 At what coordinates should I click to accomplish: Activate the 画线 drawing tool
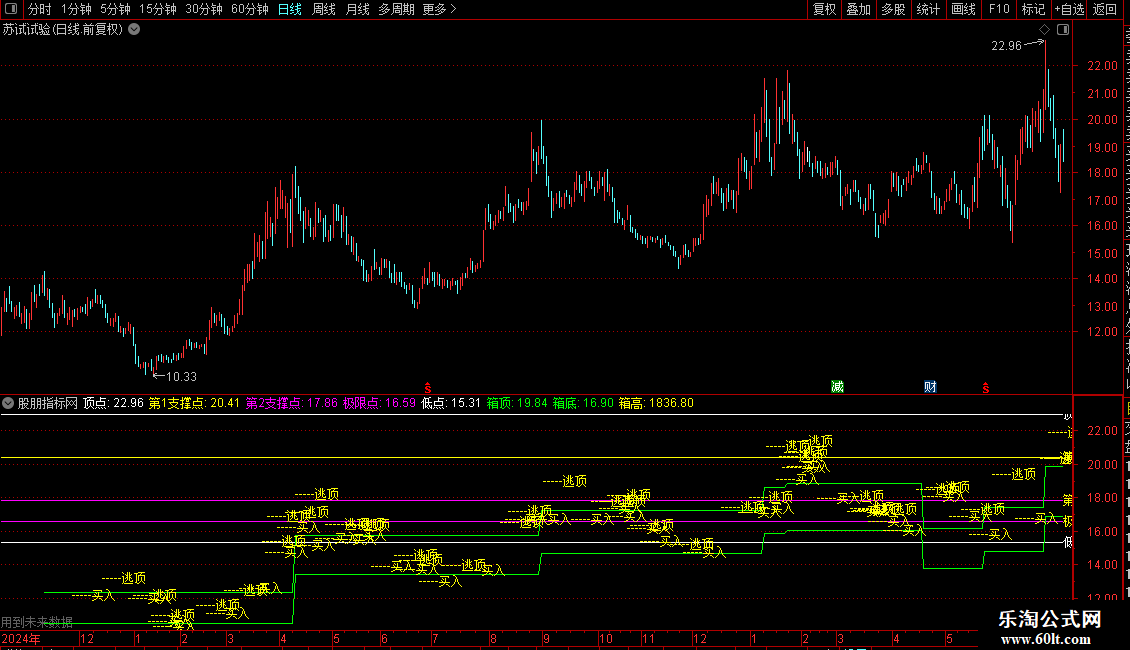pyautogui.click(x=964, y=9)
